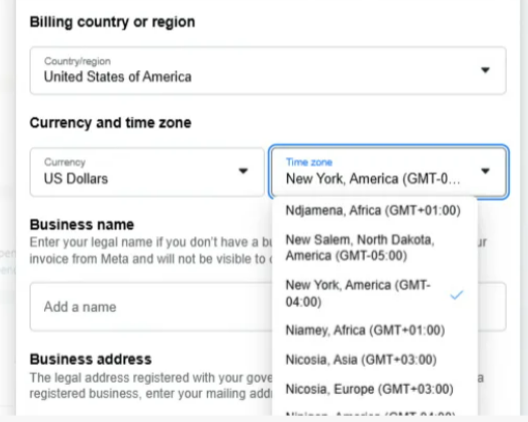Click the checkmark beside New York, America

pyautogui.click(x=457, y=295)
